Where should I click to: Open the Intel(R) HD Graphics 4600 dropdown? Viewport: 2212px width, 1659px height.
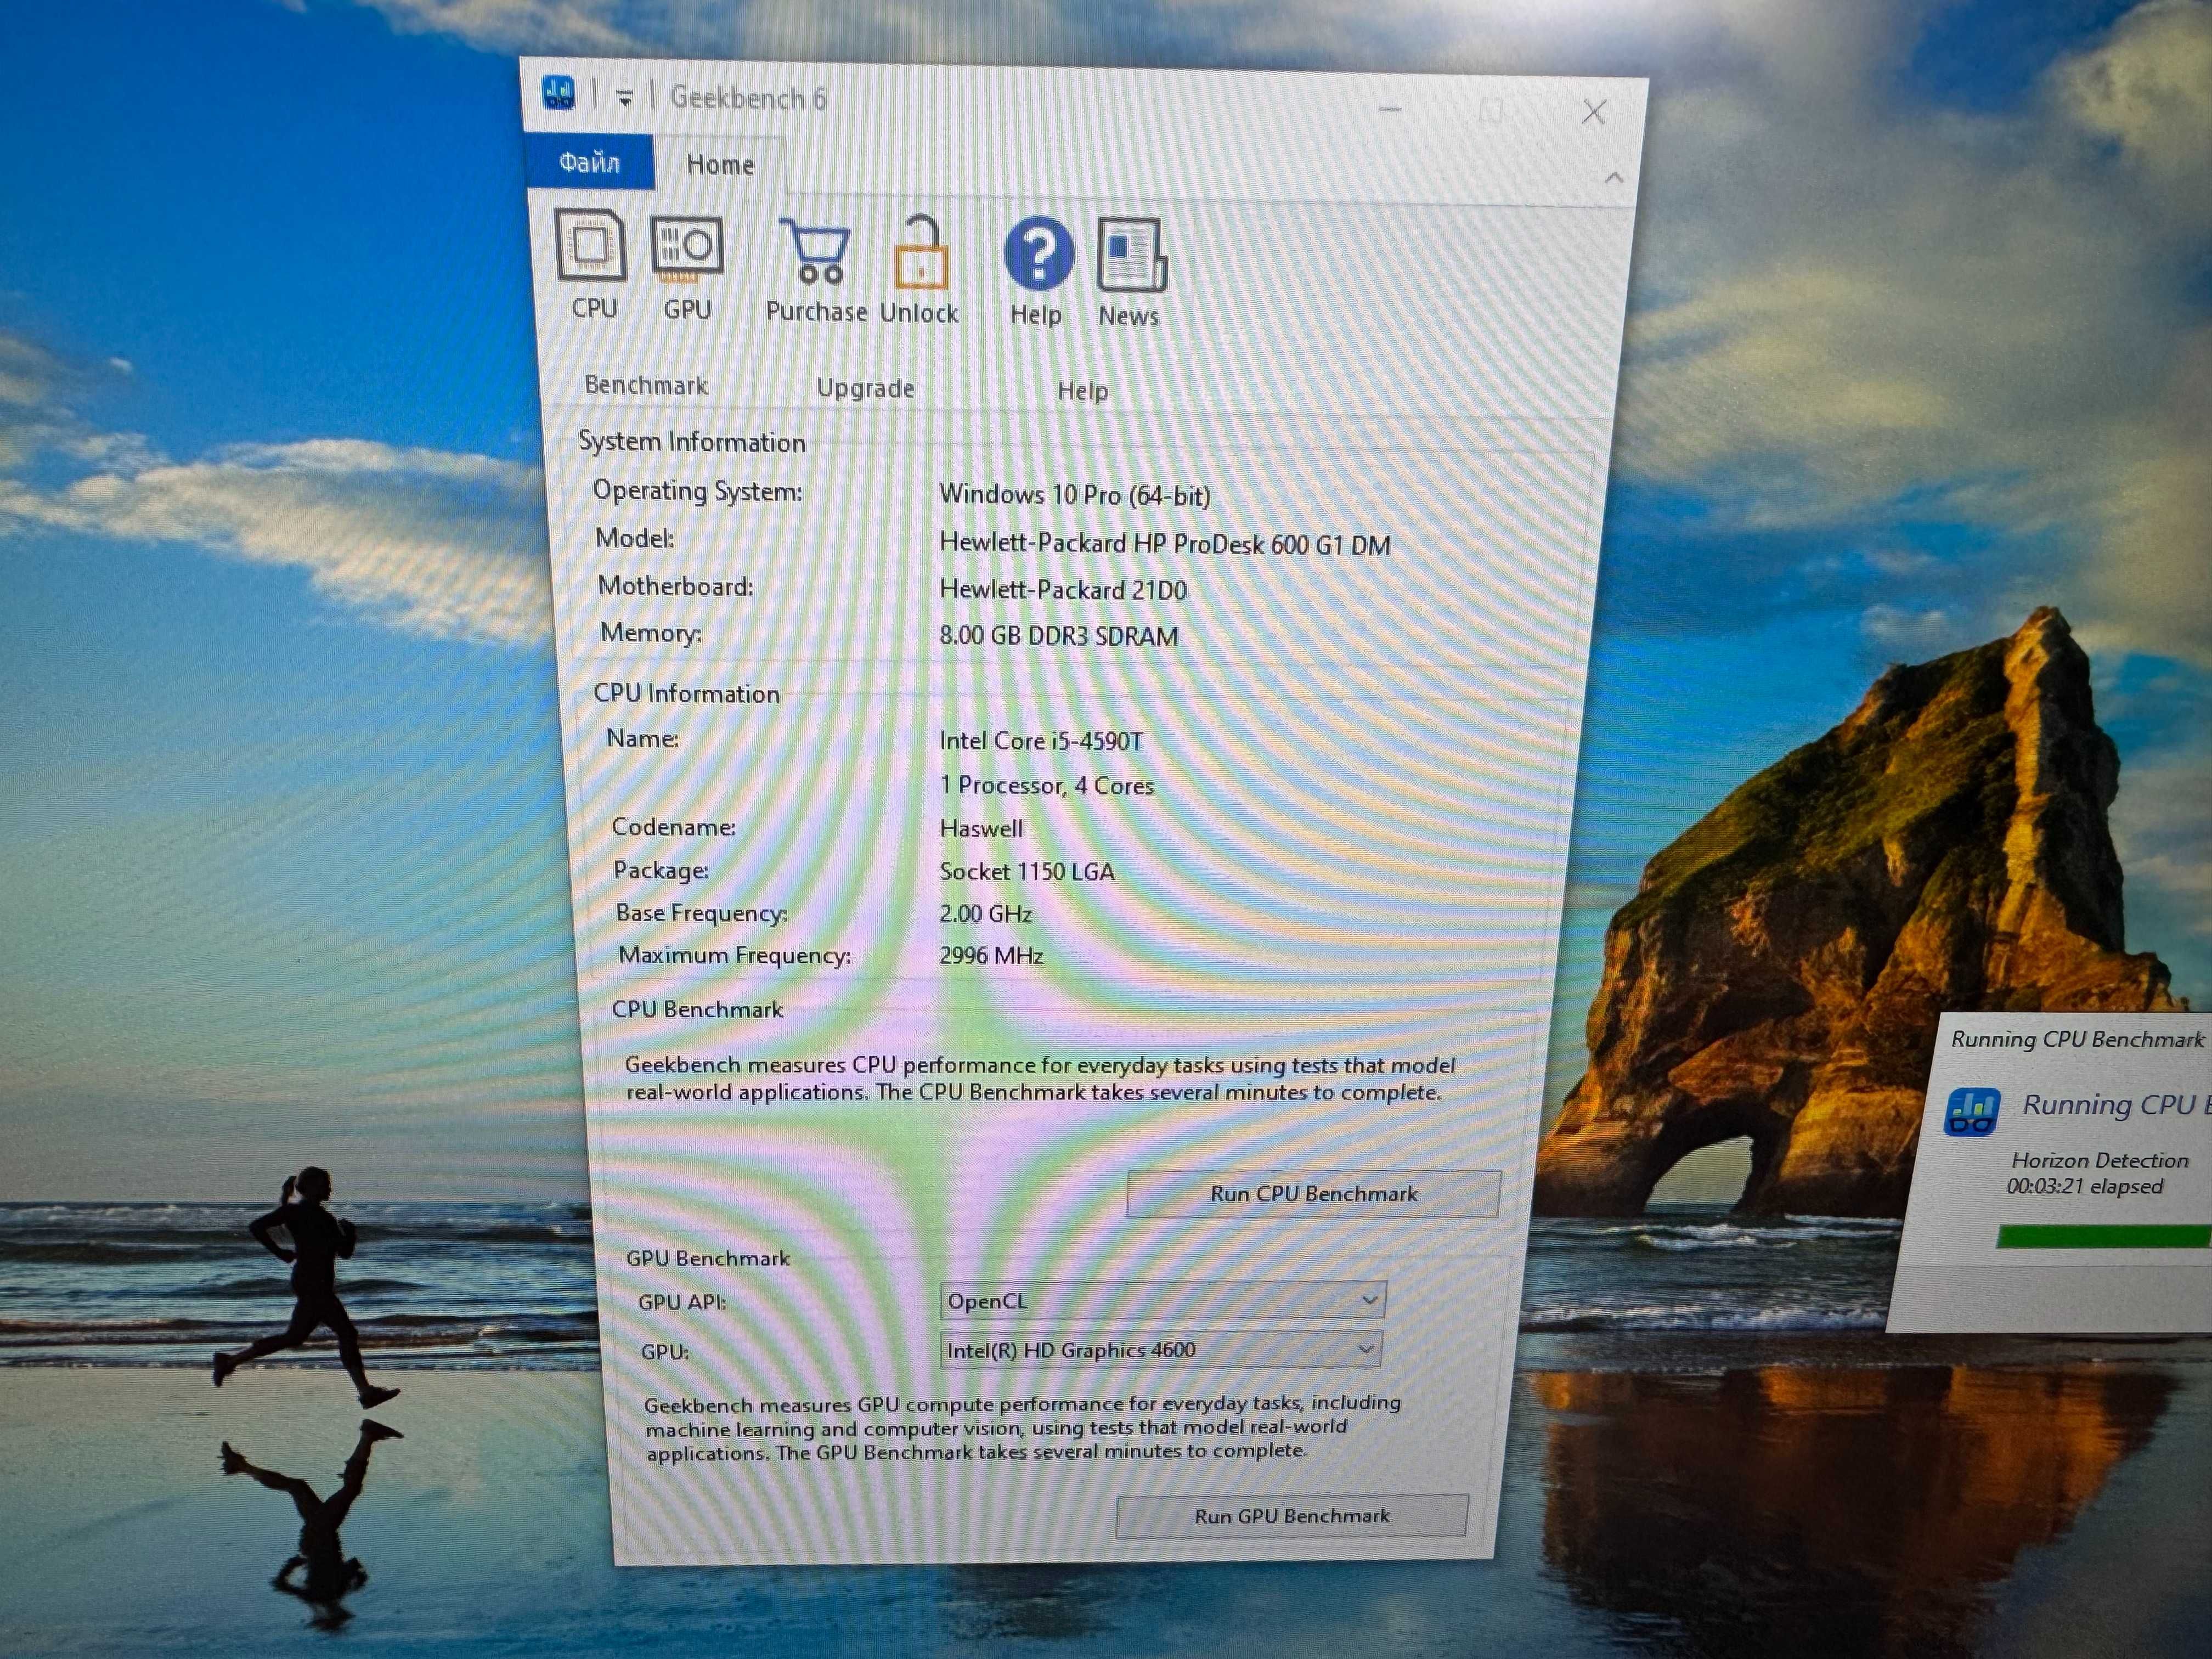[1161, 1350]
